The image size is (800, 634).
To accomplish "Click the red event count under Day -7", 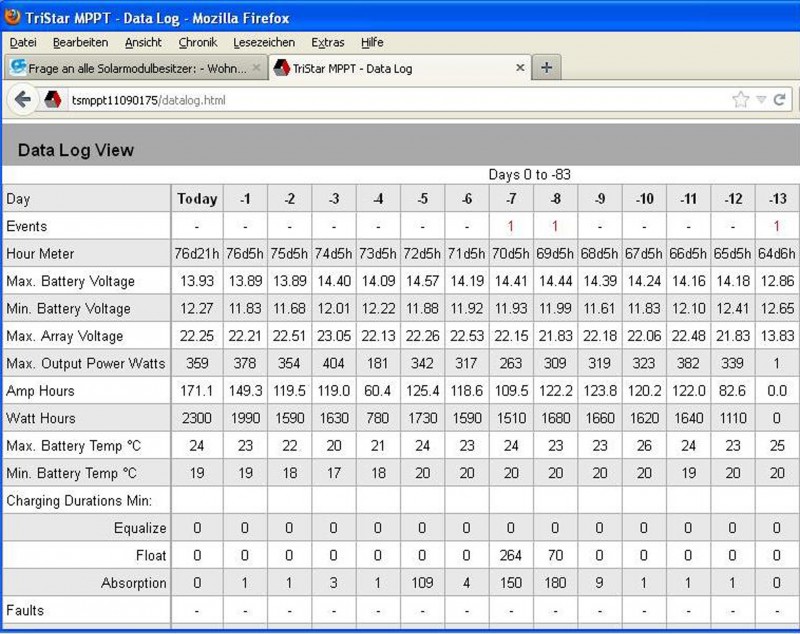I will (x=511, y=226).
